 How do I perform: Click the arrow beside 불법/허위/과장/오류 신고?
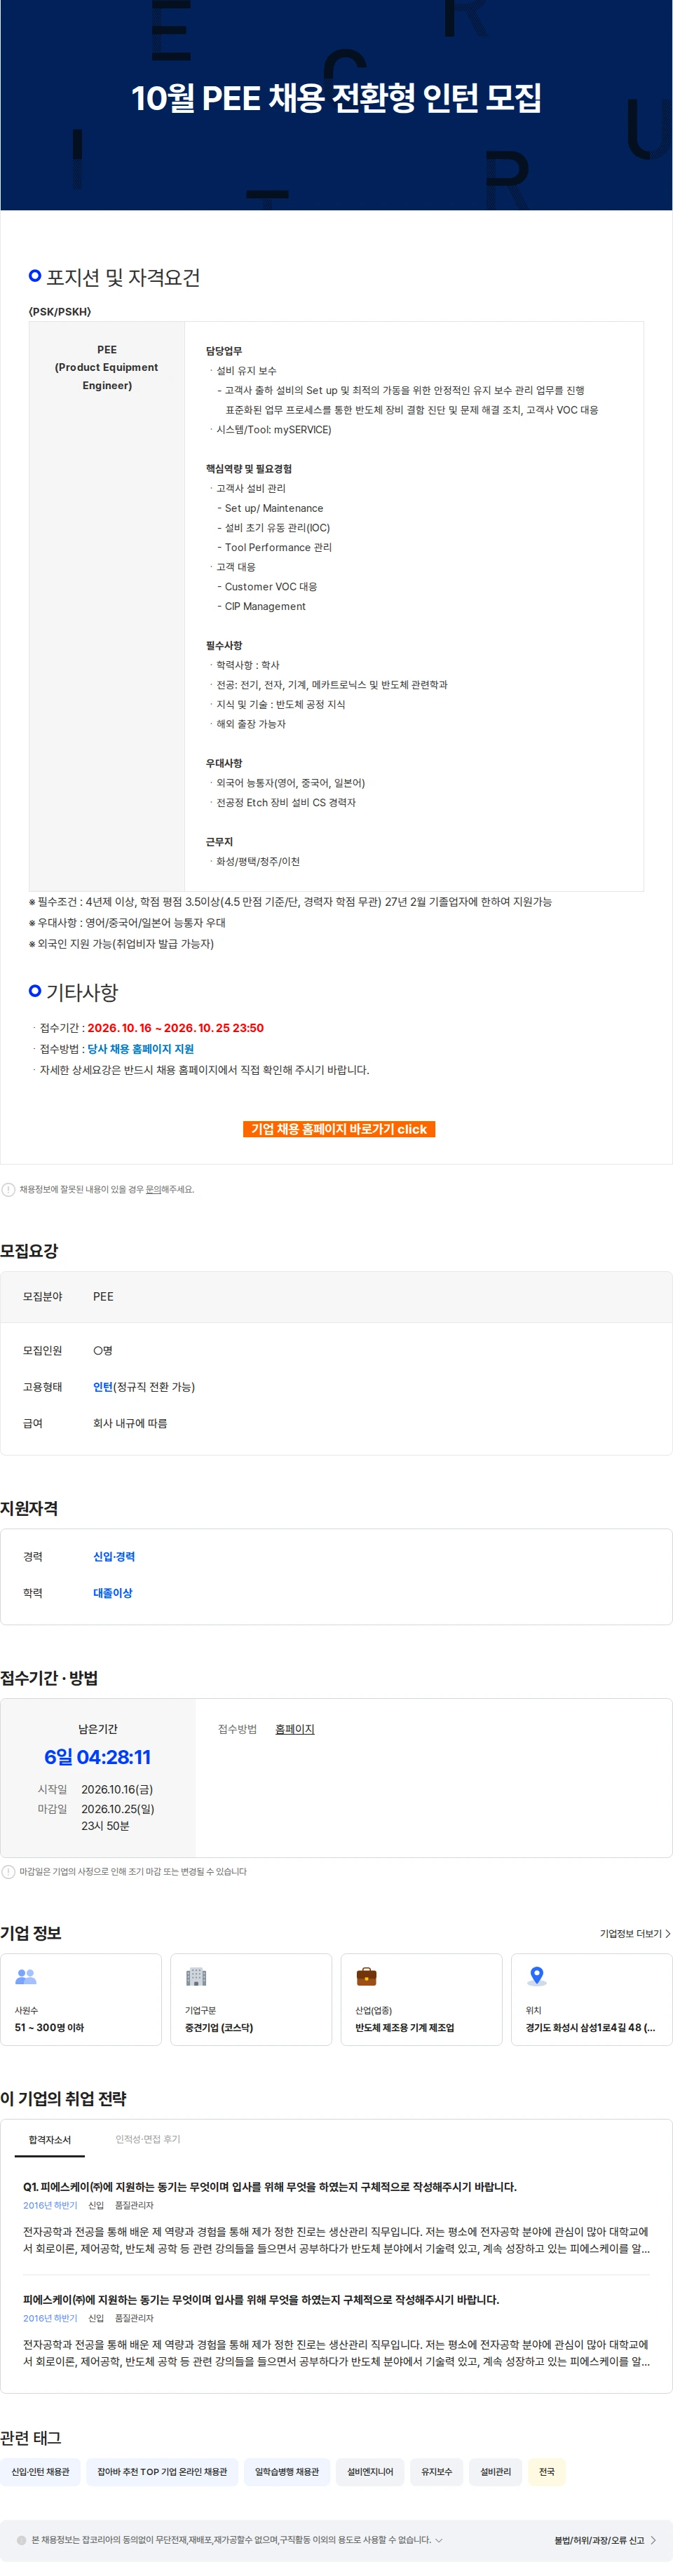pyautogui.click(x=654, y=2540)
